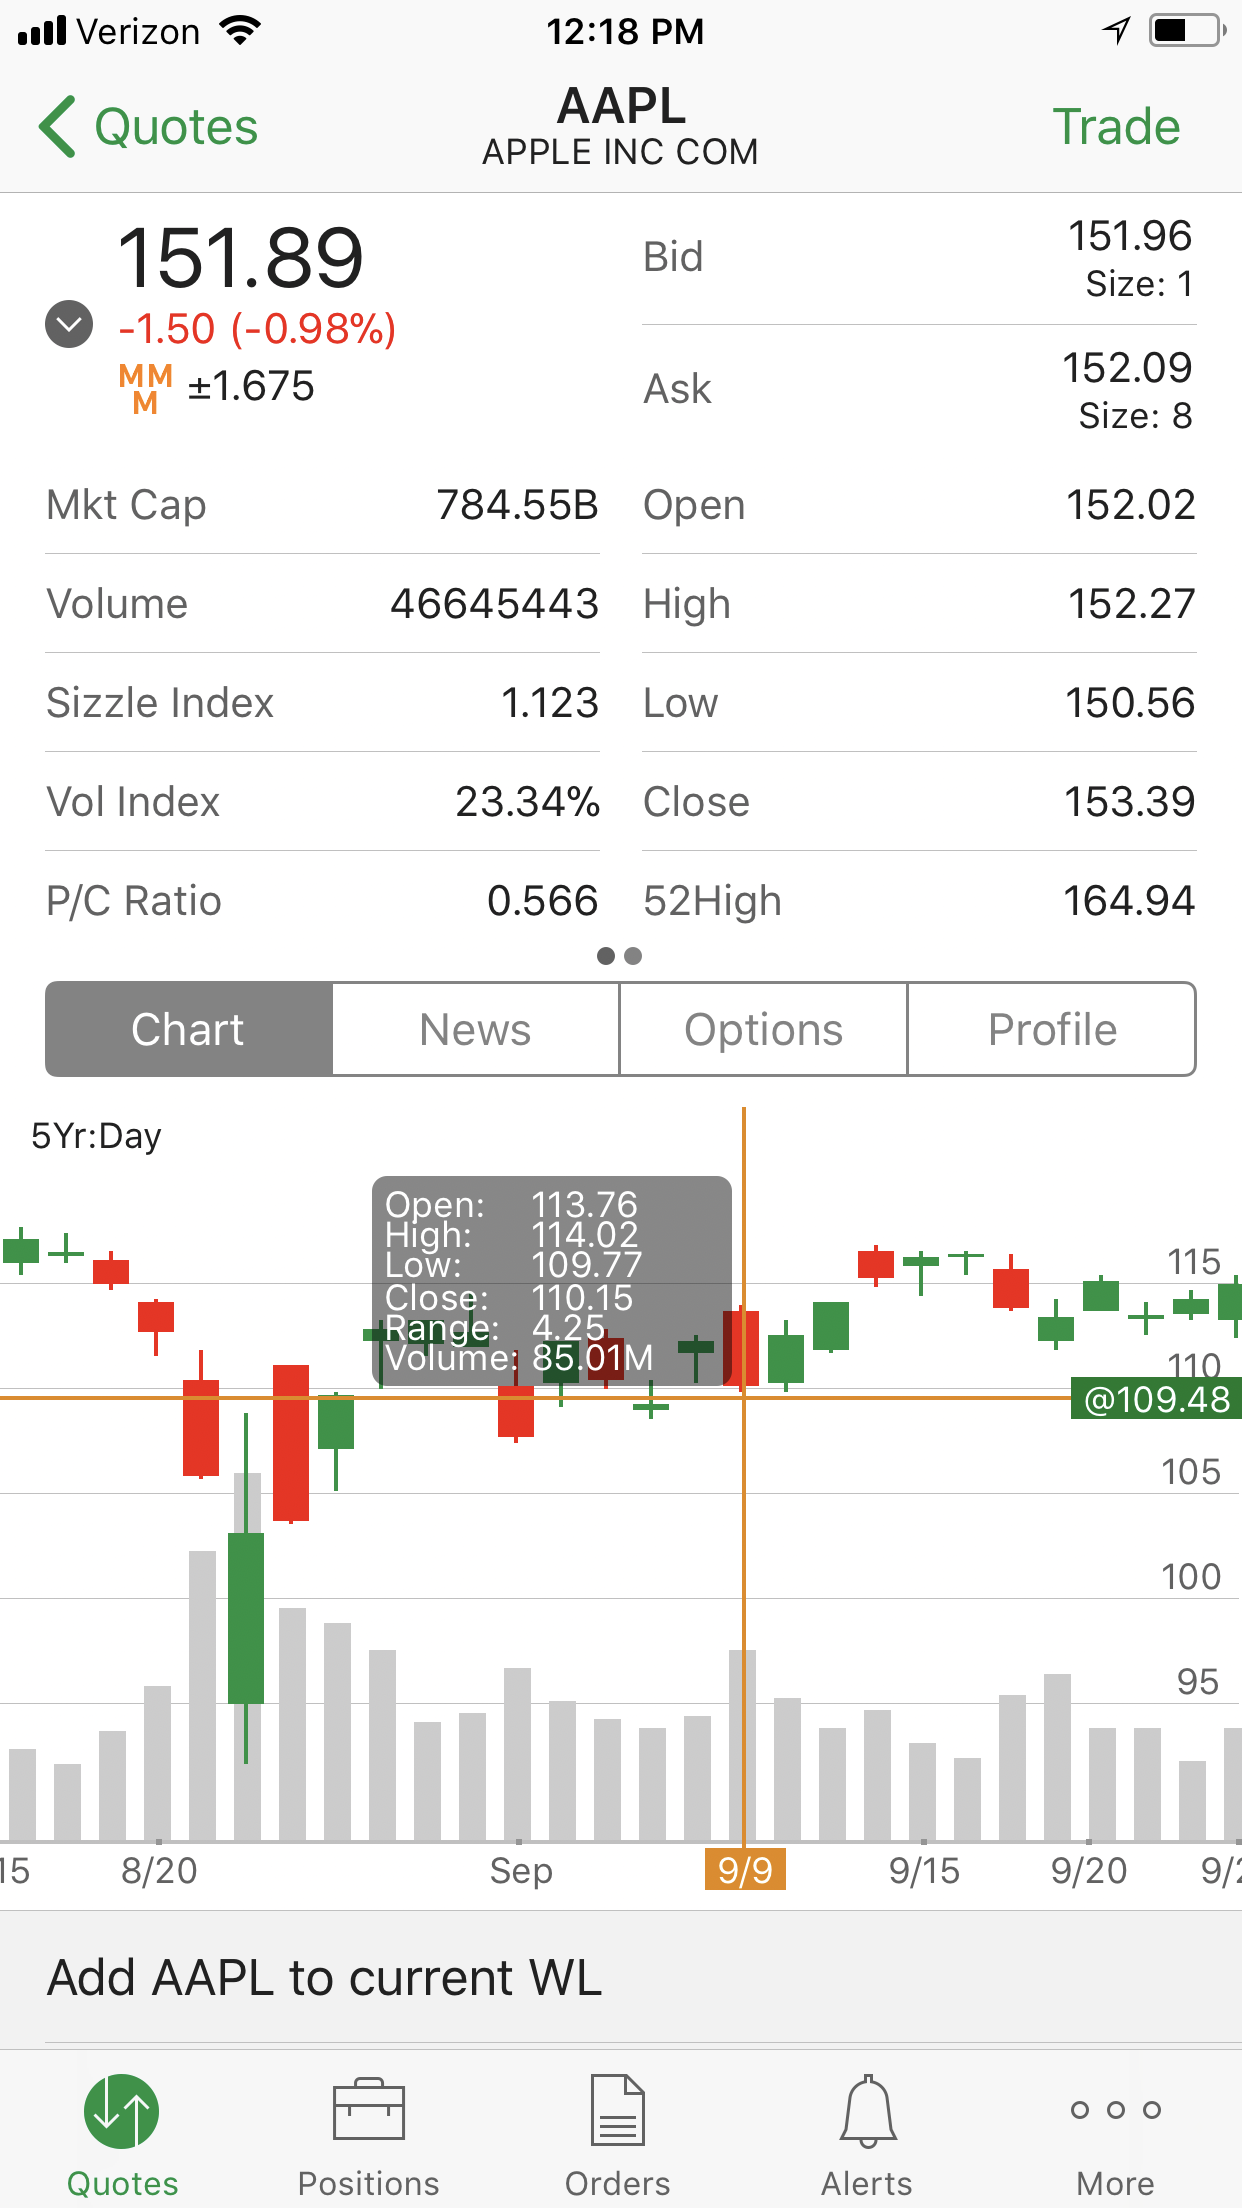This screenshot has height=2208, width=1242.
Task: Tap the Low 150.56 row
Action: [919, 703]
